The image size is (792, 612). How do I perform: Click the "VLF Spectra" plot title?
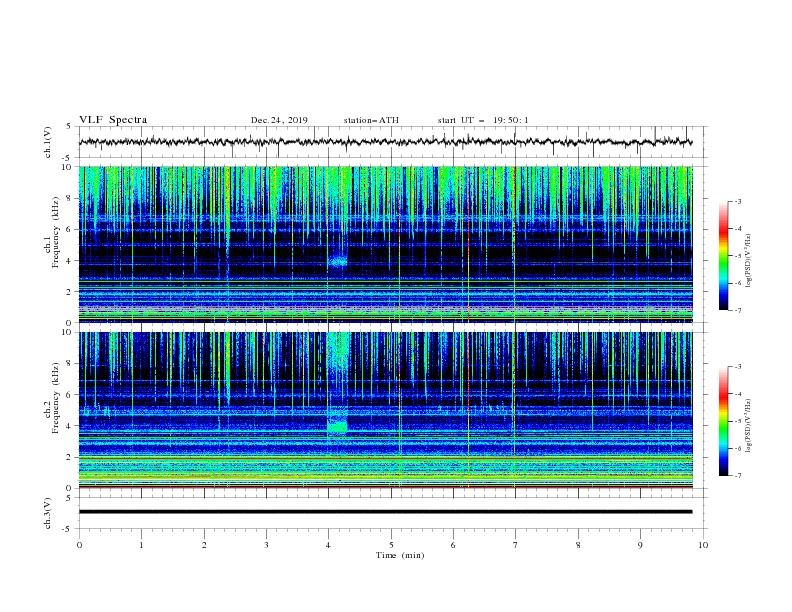113,120
